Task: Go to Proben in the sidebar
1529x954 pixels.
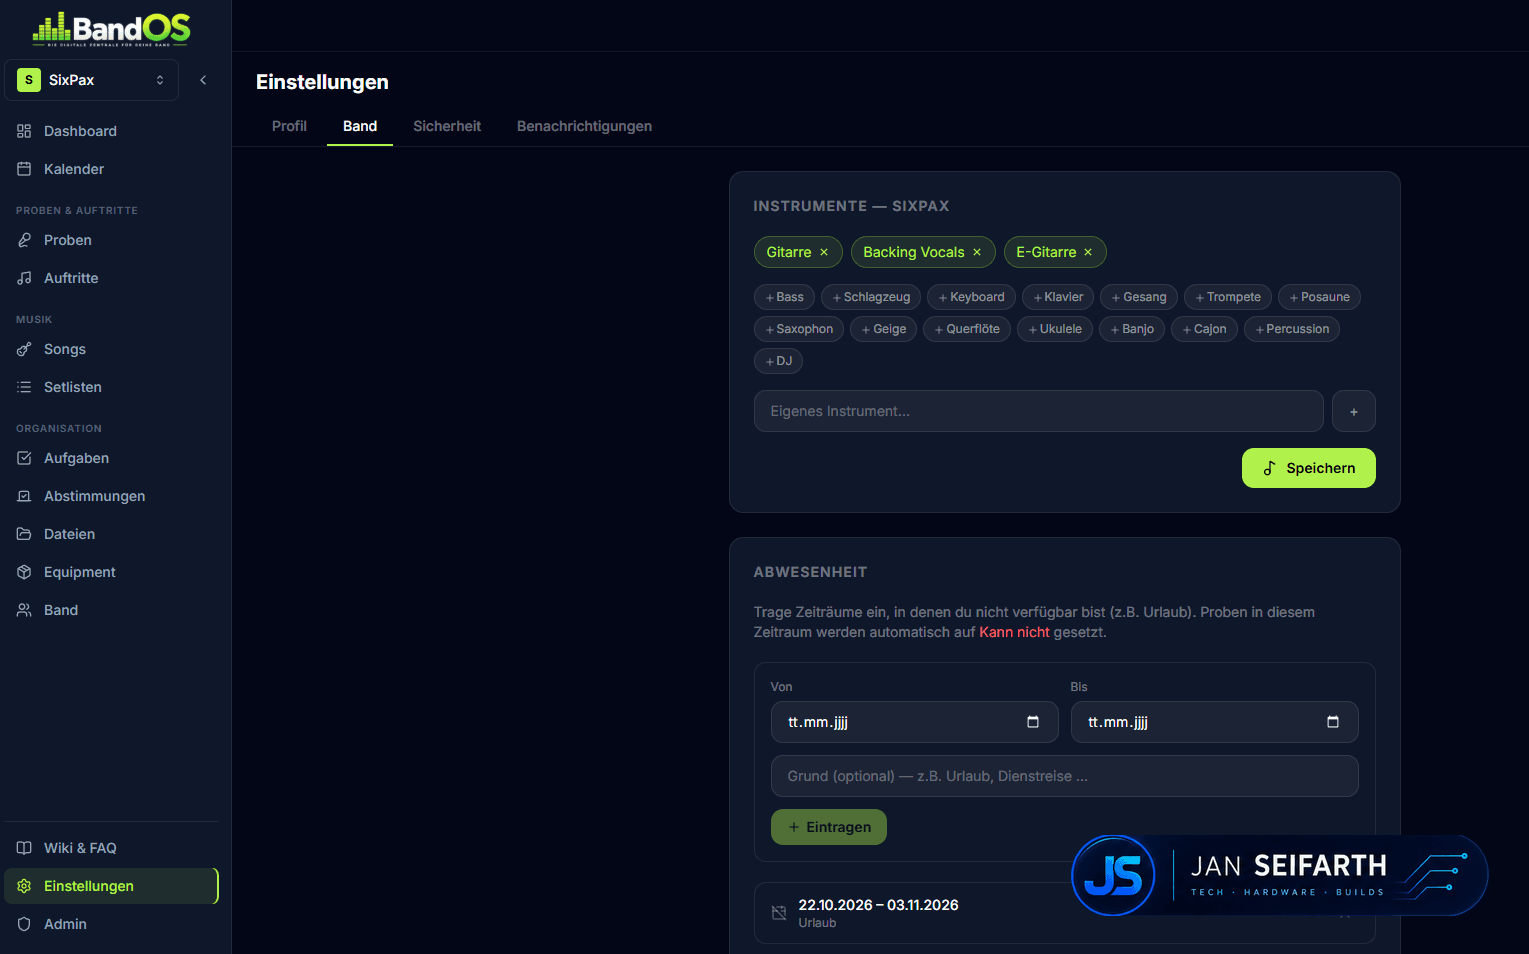Action: 110,240
